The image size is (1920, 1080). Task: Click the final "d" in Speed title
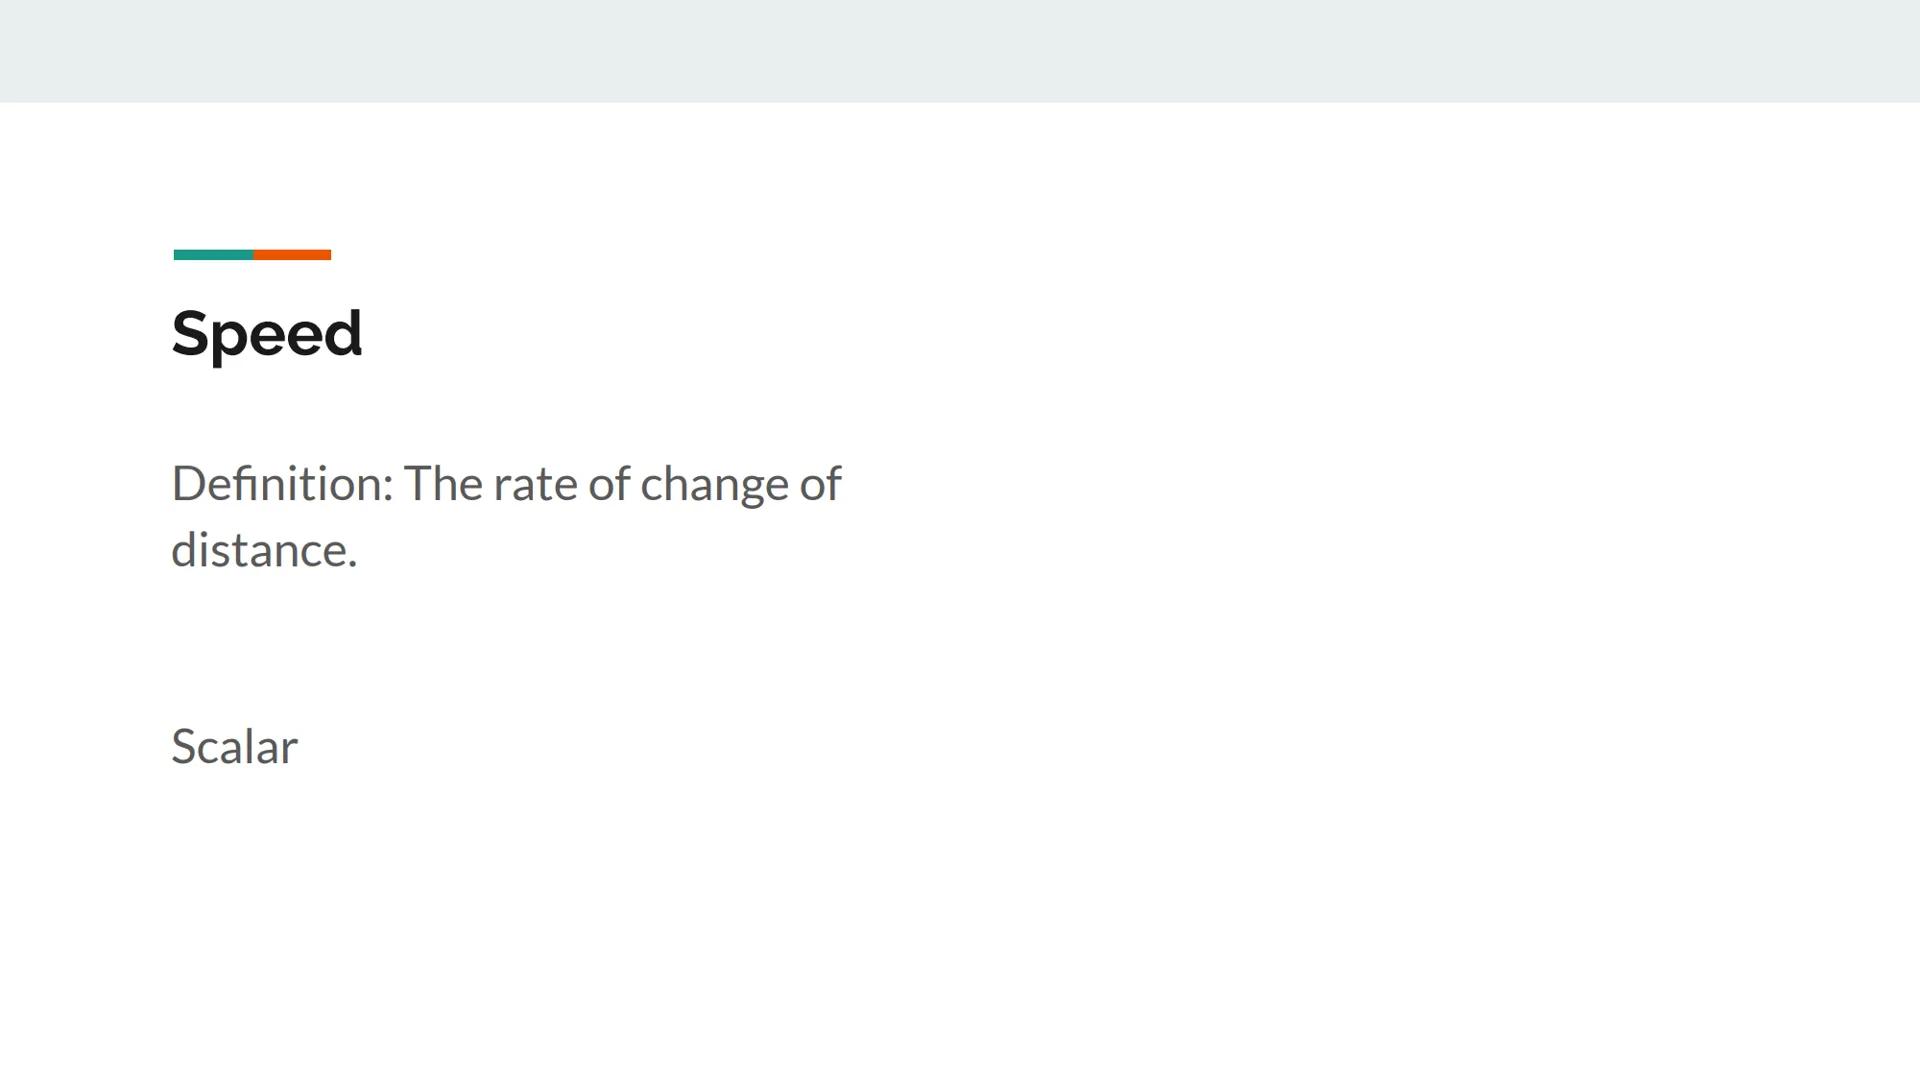point(343,333)
